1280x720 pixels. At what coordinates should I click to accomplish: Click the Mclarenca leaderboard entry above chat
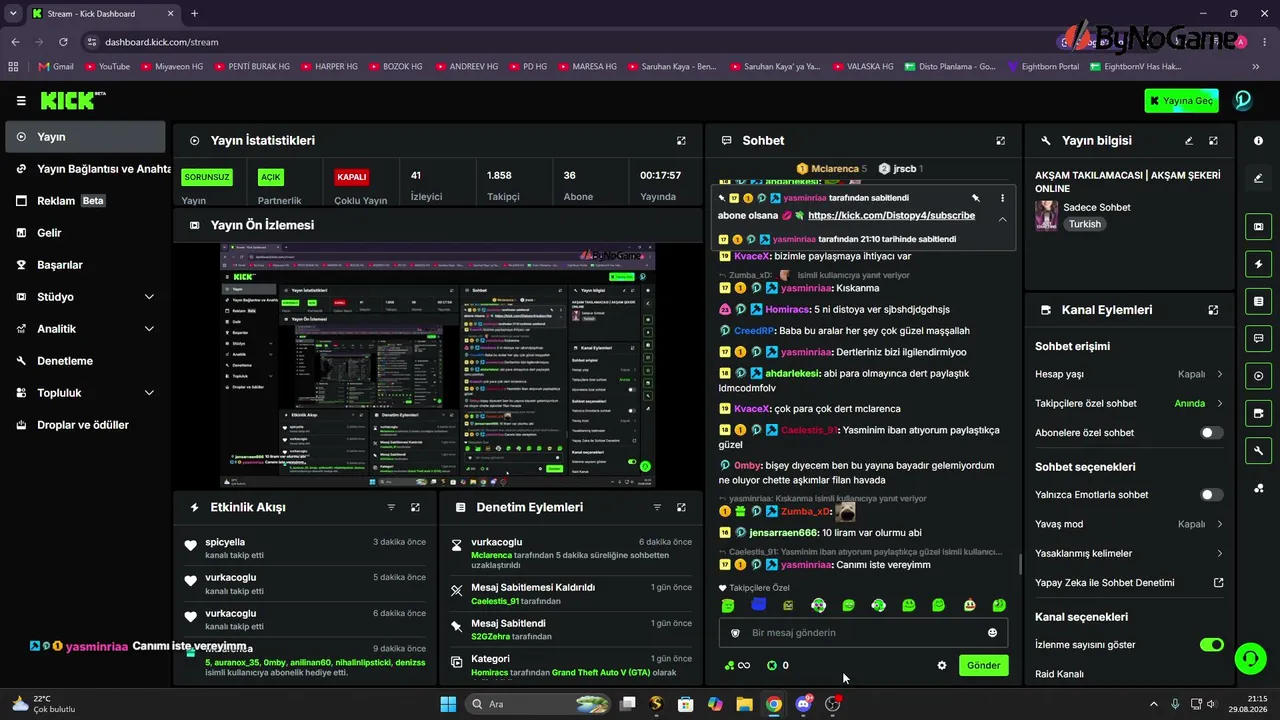[832, 169]
